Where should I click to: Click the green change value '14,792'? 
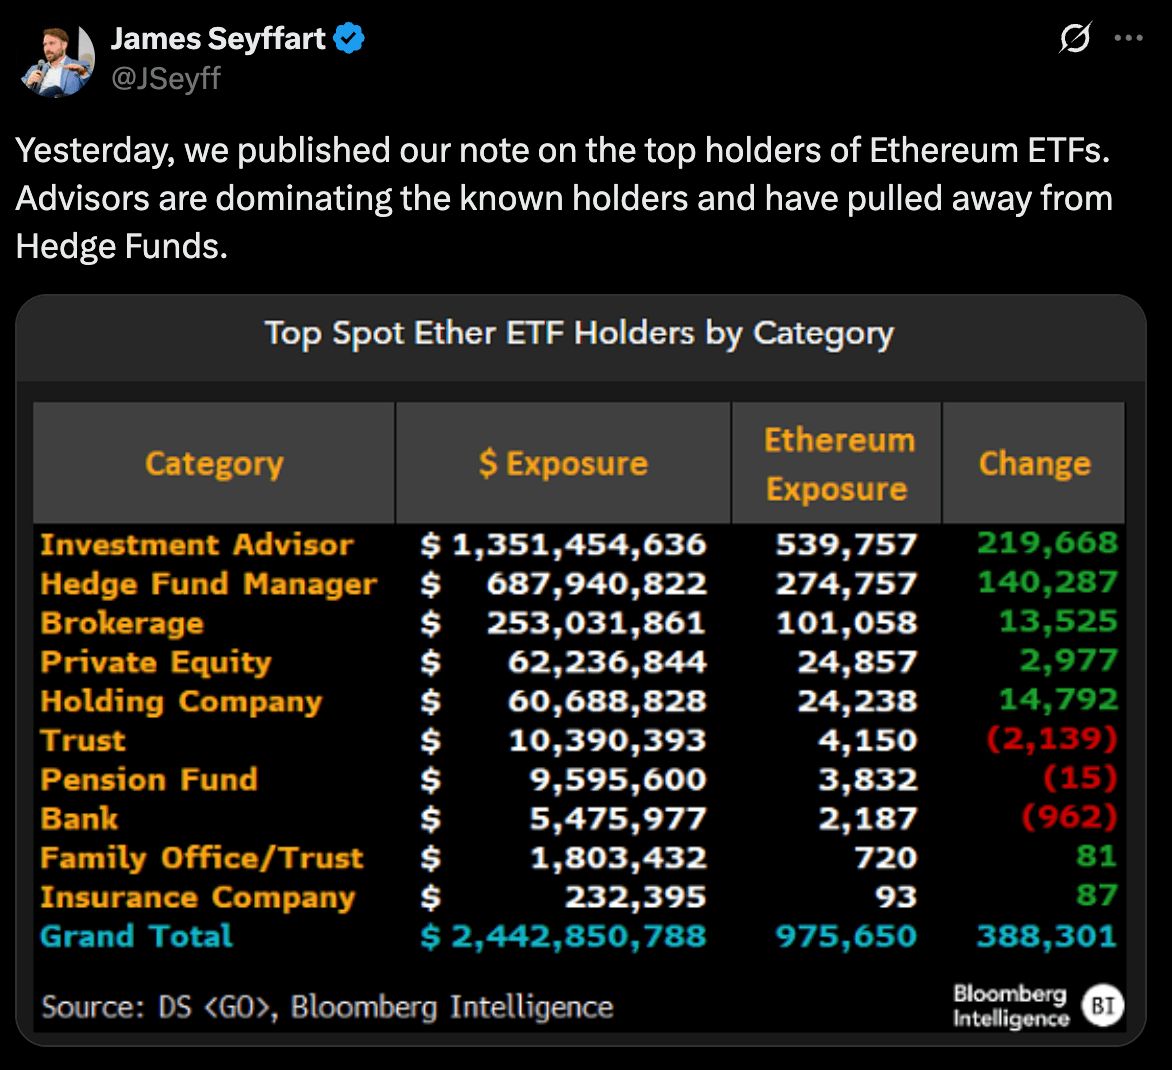[x=1058, y=699]
